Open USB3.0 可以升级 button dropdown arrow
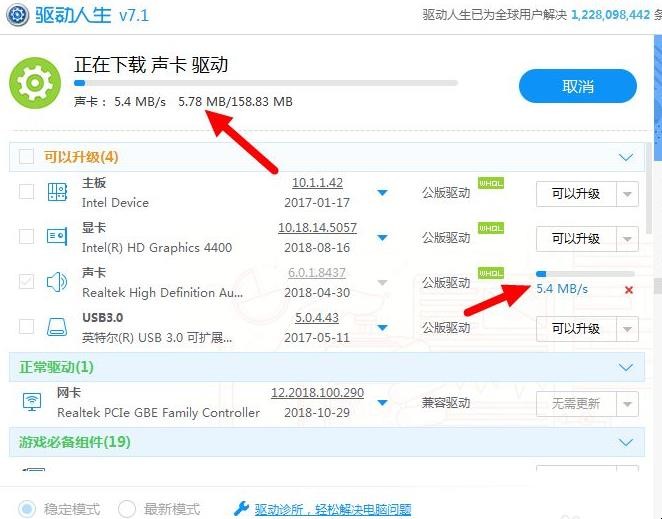The height and width of the screenshot is (519, 662). 627,329
